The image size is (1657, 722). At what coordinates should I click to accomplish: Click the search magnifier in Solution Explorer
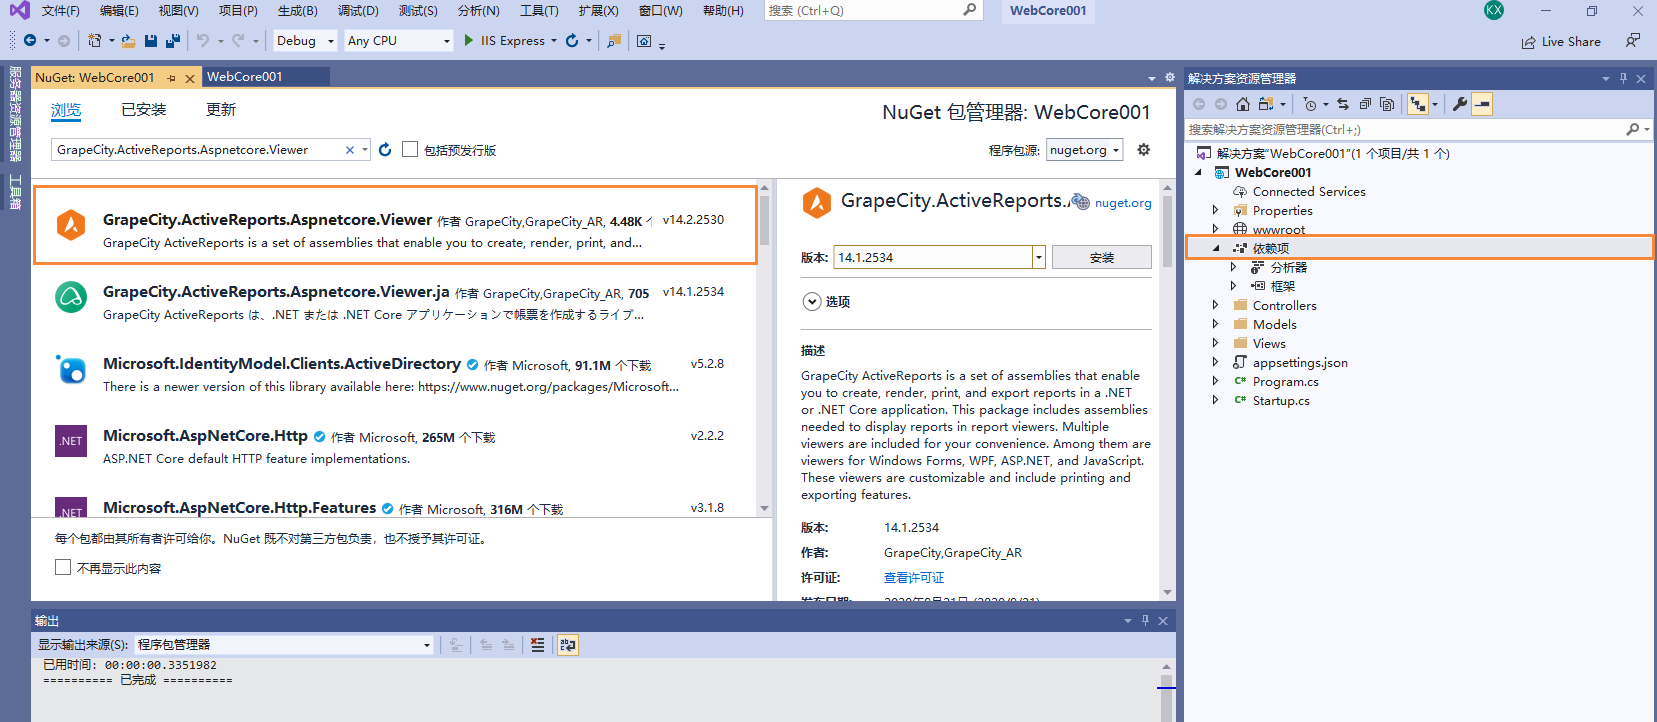click(1632, 129)
